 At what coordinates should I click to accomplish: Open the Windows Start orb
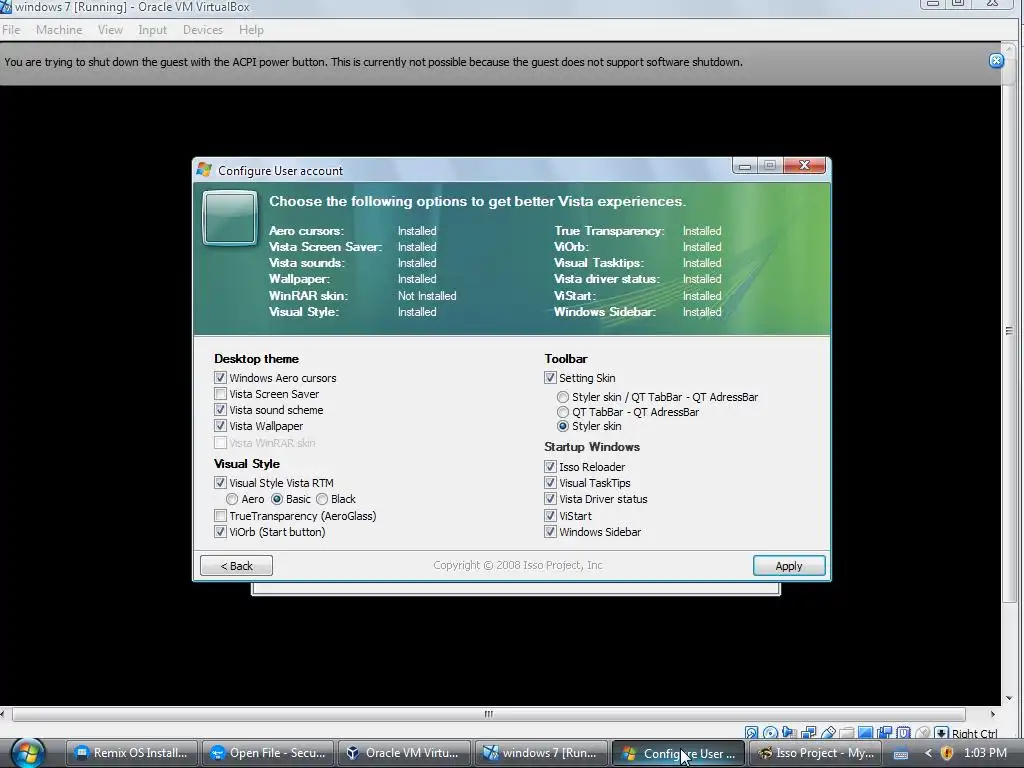(27, 753)
